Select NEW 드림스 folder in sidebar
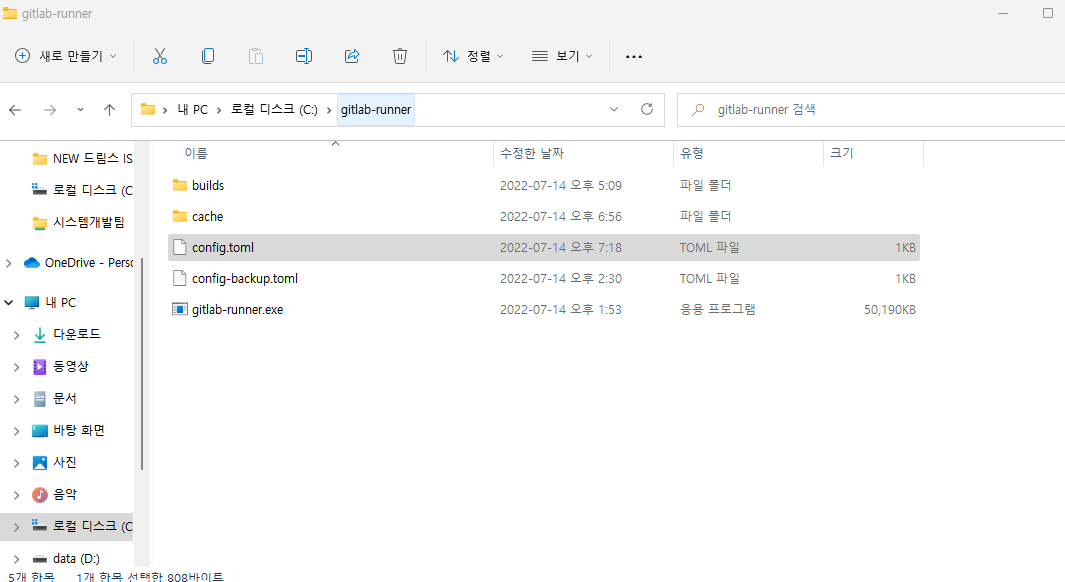Screen dimensions: 1065x582 (82, 158)
